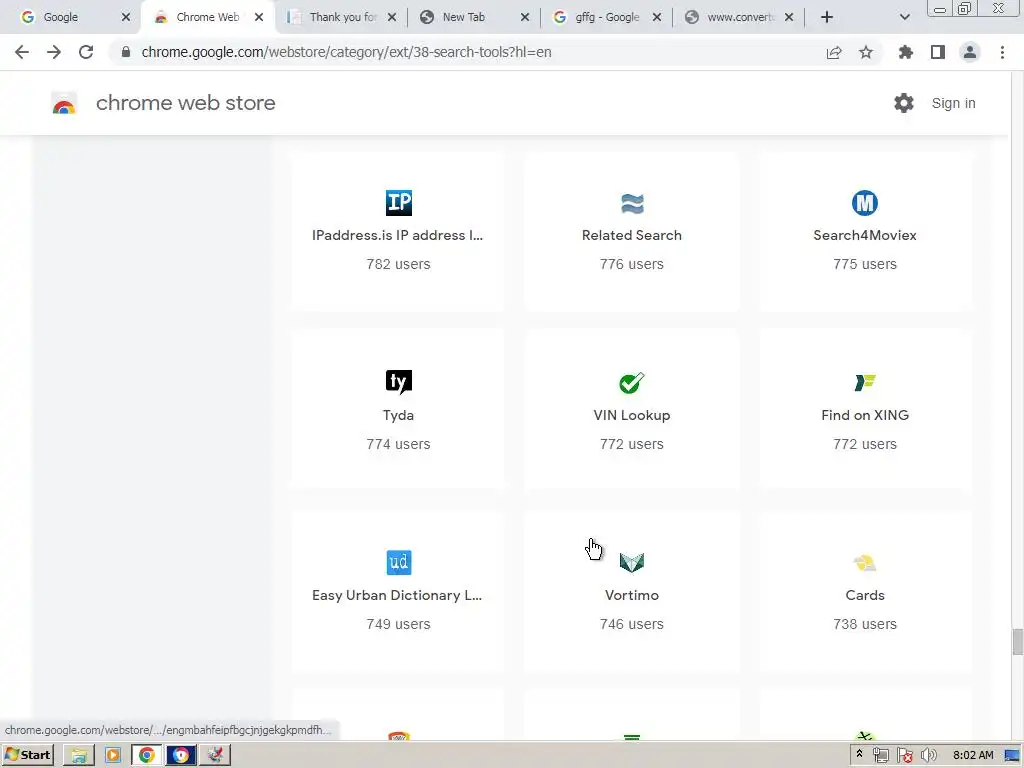
Task: Open the file explorer taskbar icon
Action: point(79,756)
